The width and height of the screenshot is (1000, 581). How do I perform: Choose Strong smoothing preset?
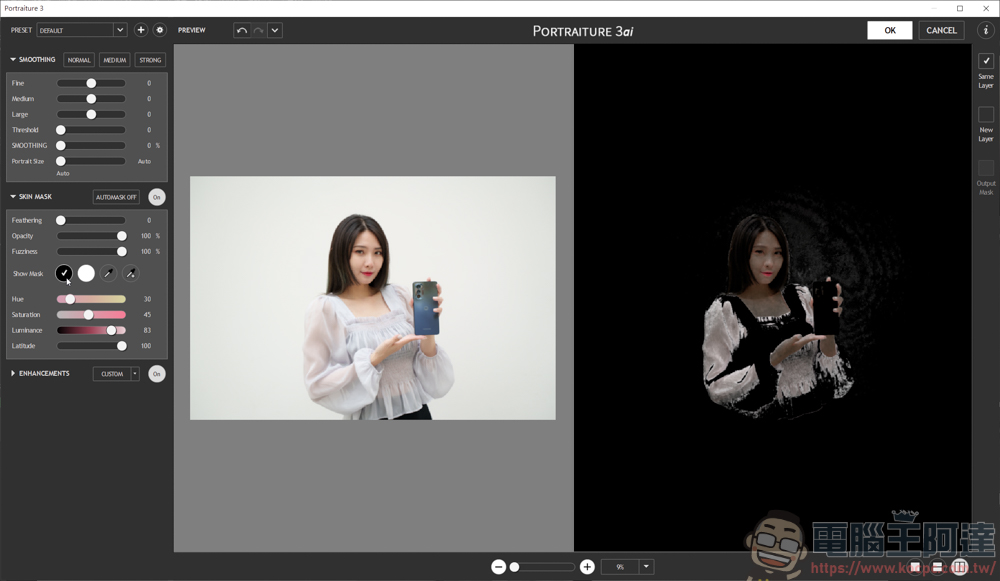click(151, 60)
